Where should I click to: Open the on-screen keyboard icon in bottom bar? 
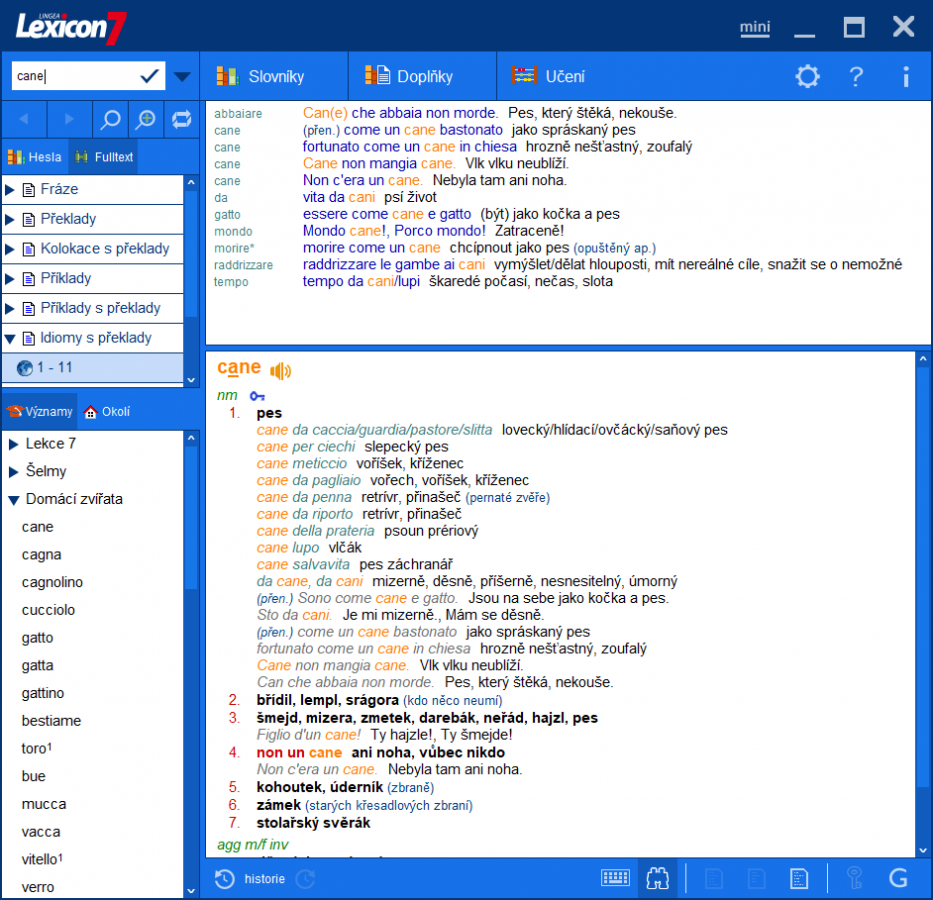pyautogui.click(x=617, y=877)
